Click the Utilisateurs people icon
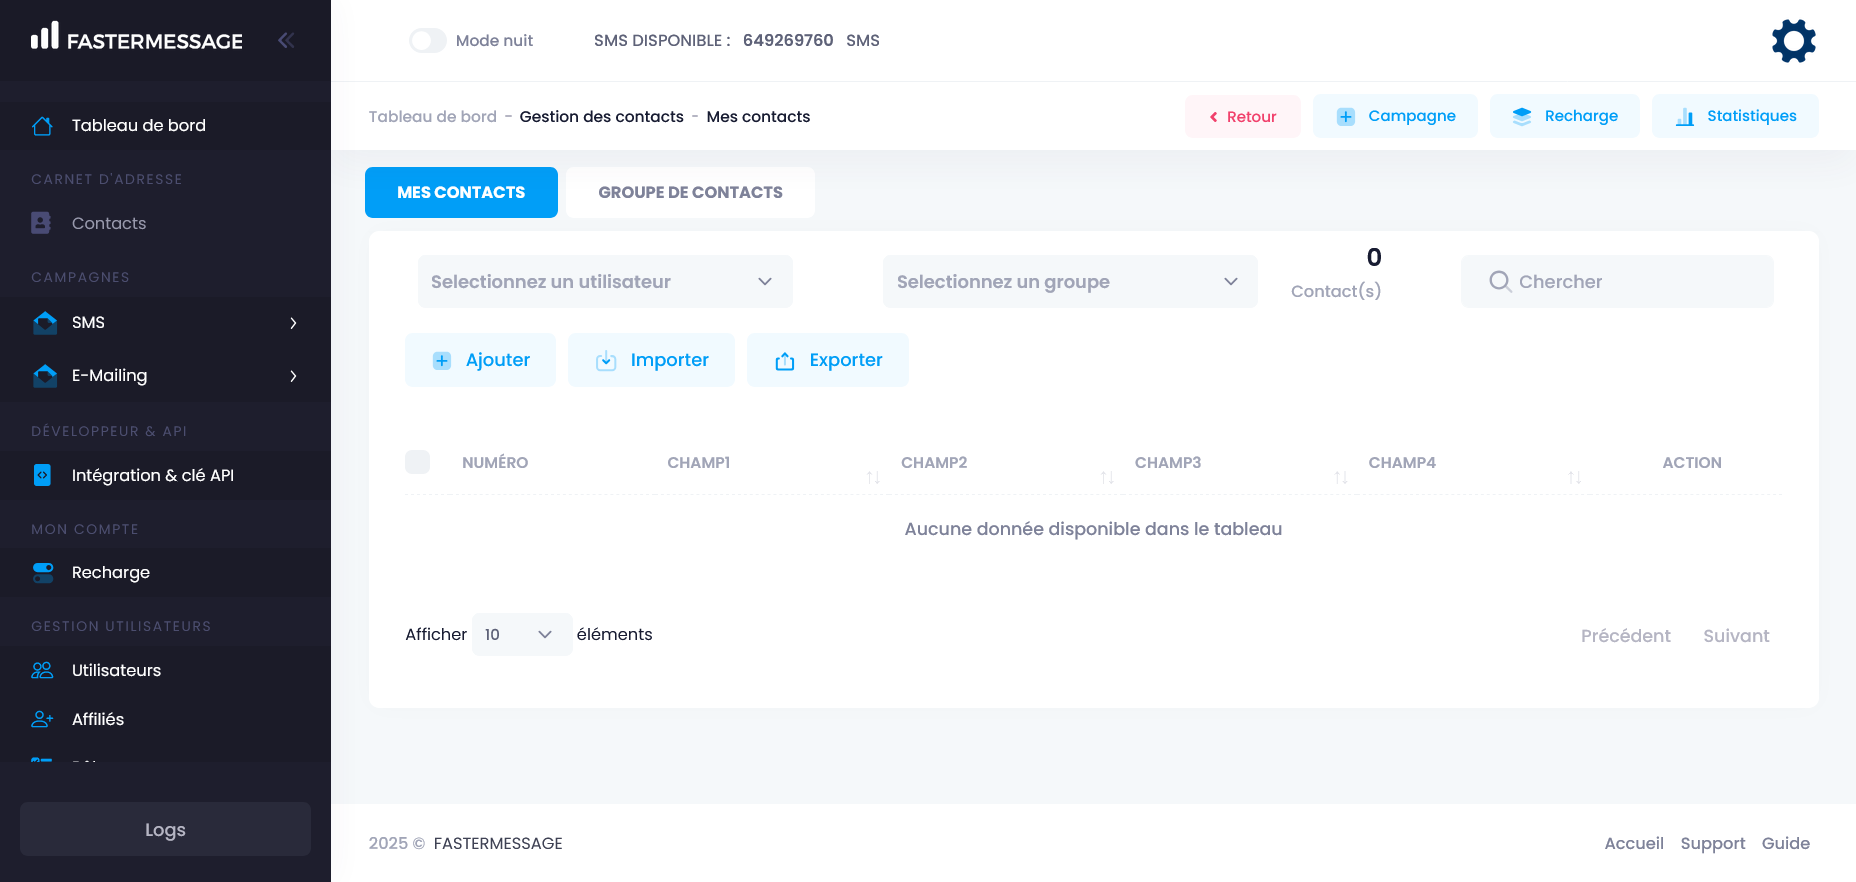Image resolution: width=1856 pixels, height=882 pixels. click(42, 670)
